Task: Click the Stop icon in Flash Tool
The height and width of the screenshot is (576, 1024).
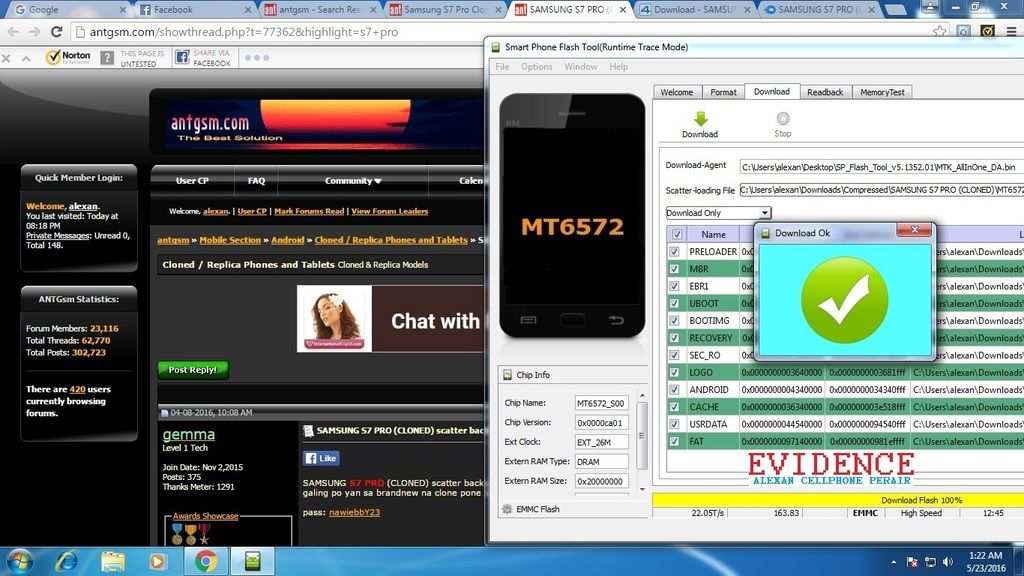Action: [782, 119]
